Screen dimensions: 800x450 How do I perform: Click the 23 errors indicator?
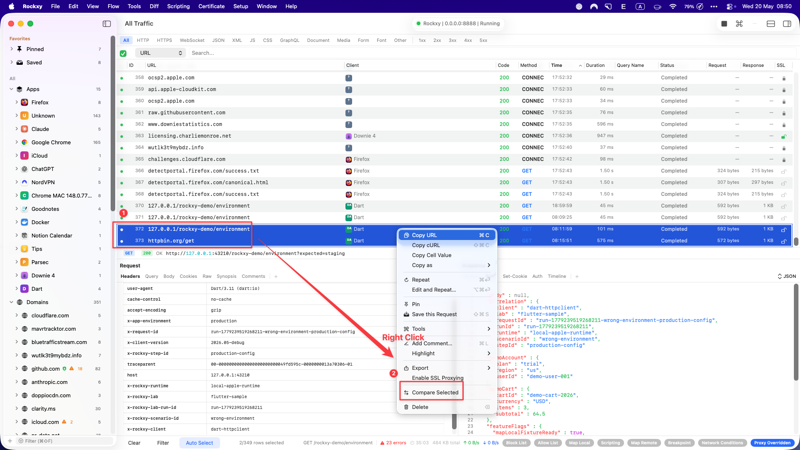coord(393,443)
